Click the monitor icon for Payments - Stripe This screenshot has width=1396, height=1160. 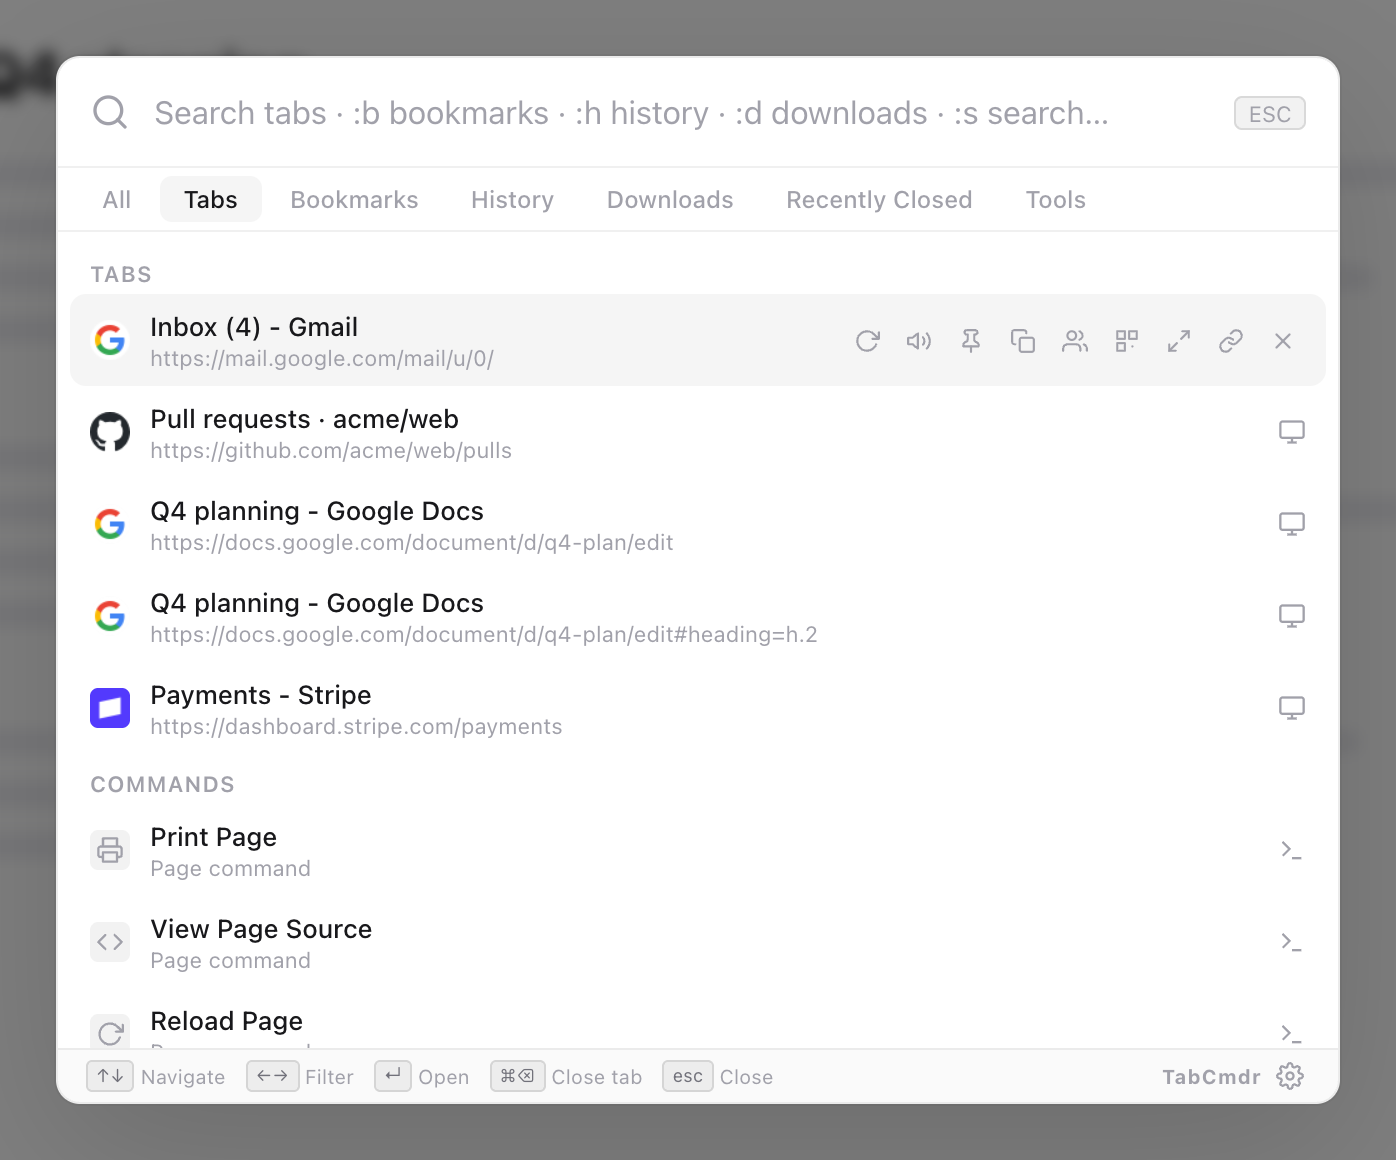1292,708
